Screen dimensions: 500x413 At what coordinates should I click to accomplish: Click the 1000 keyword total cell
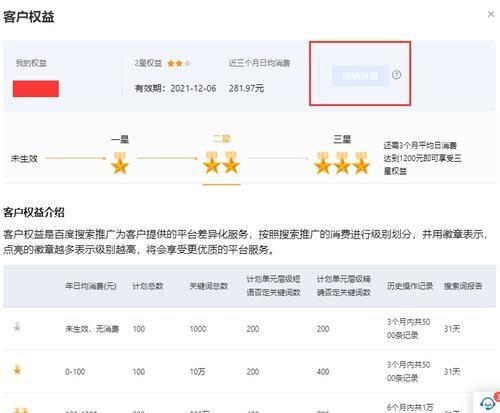198,329
